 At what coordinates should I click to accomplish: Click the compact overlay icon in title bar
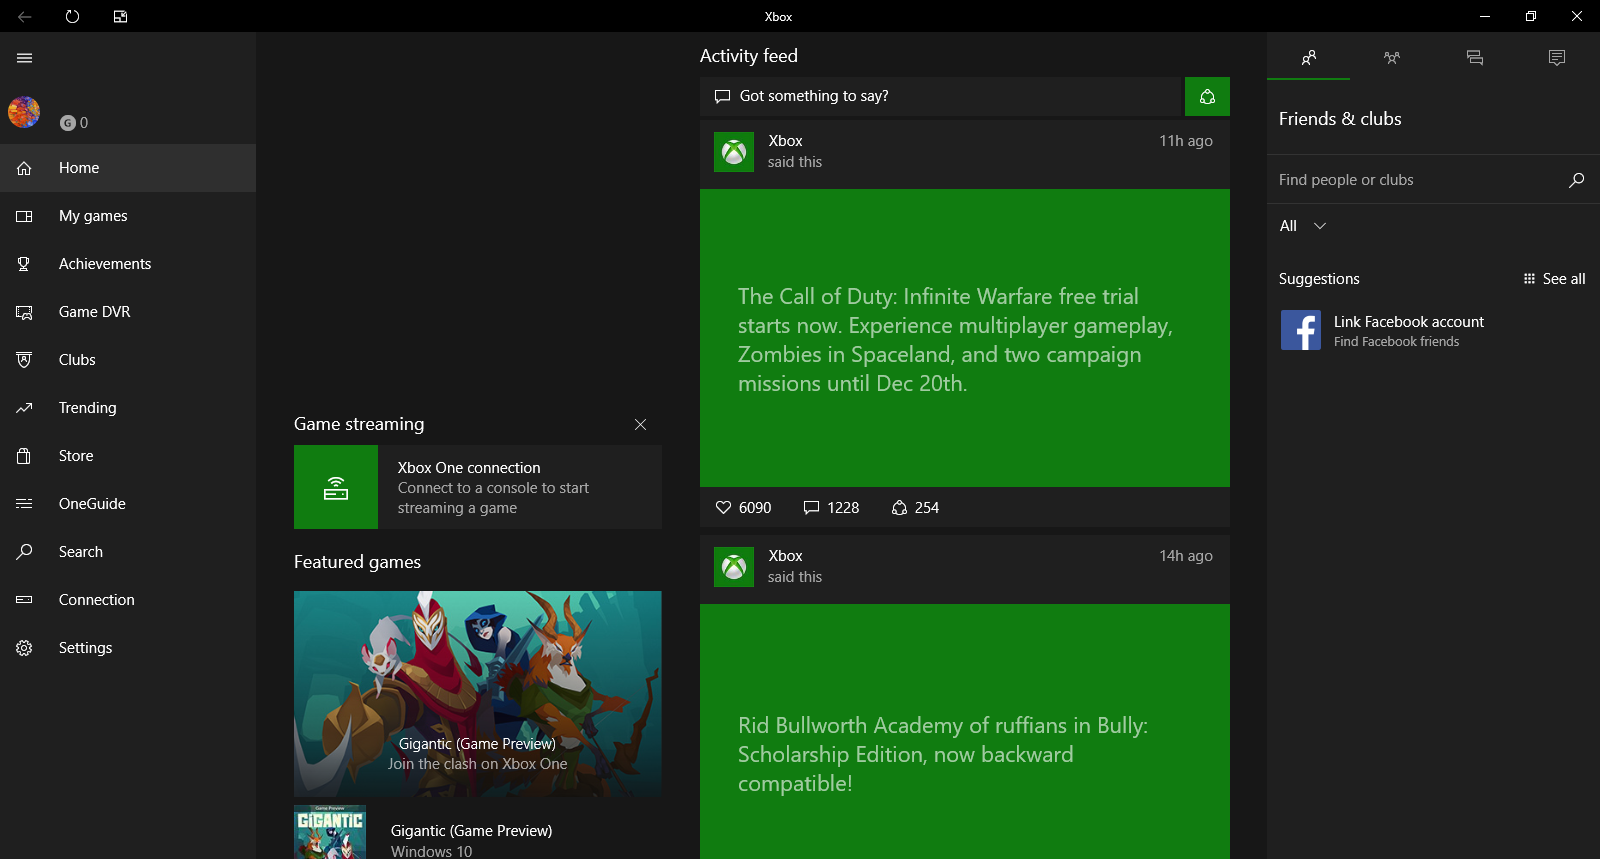tap(120, 16)
